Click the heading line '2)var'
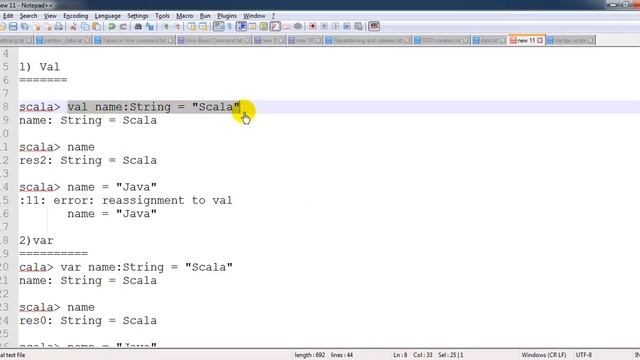Screen dimensions: 640x360 tap(36, 240)
